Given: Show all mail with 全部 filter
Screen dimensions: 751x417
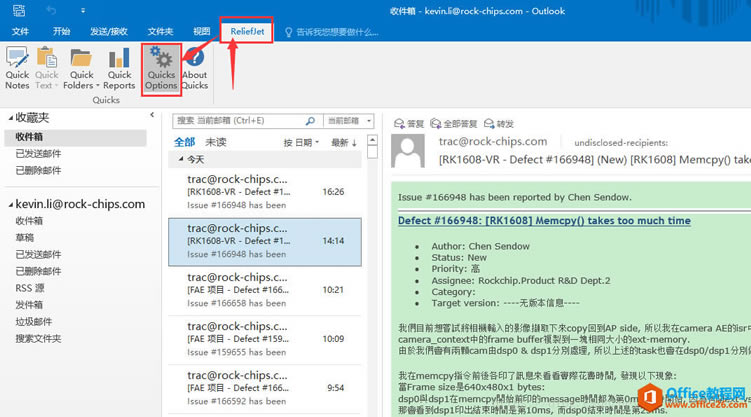Looking at the screenshot, I should [184, 142].
